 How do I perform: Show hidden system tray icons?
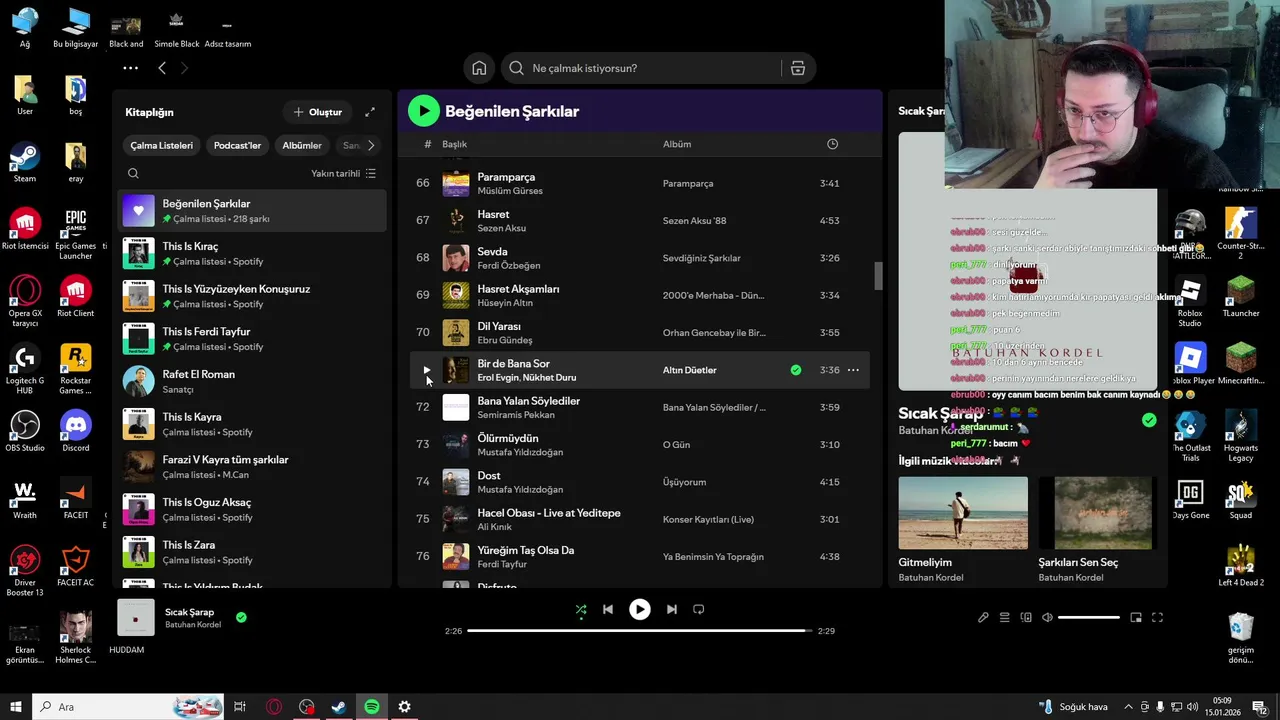point(1129,707)
